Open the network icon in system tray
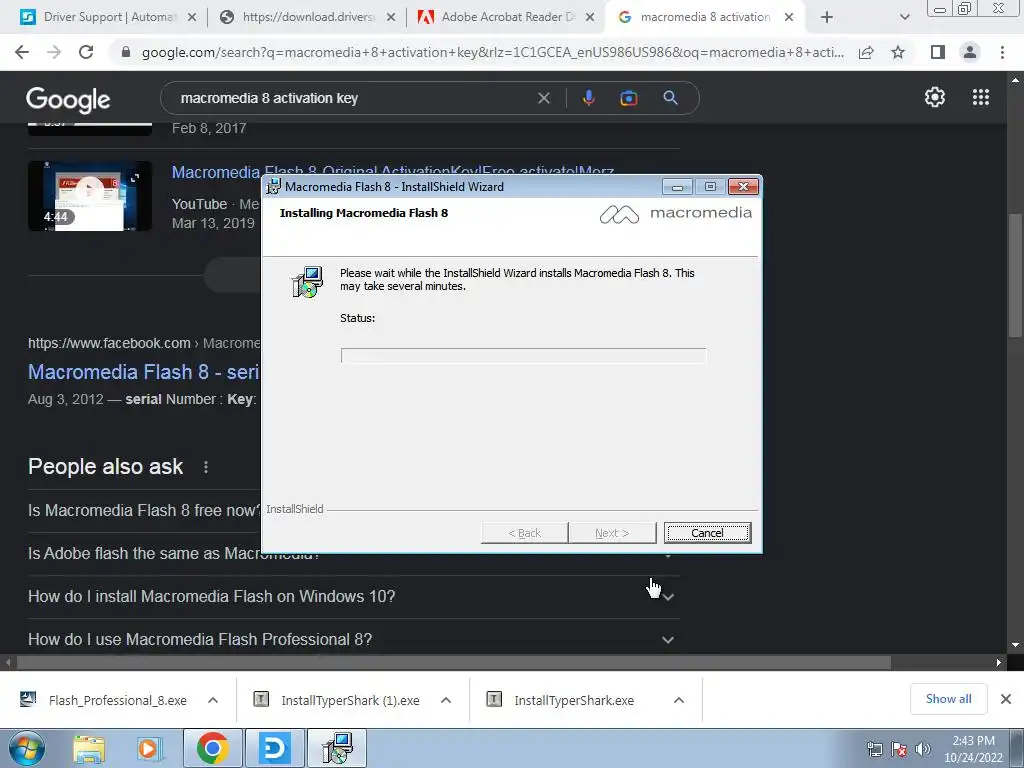The width and height of the screenshot is (1024, 768). [874, 749]
